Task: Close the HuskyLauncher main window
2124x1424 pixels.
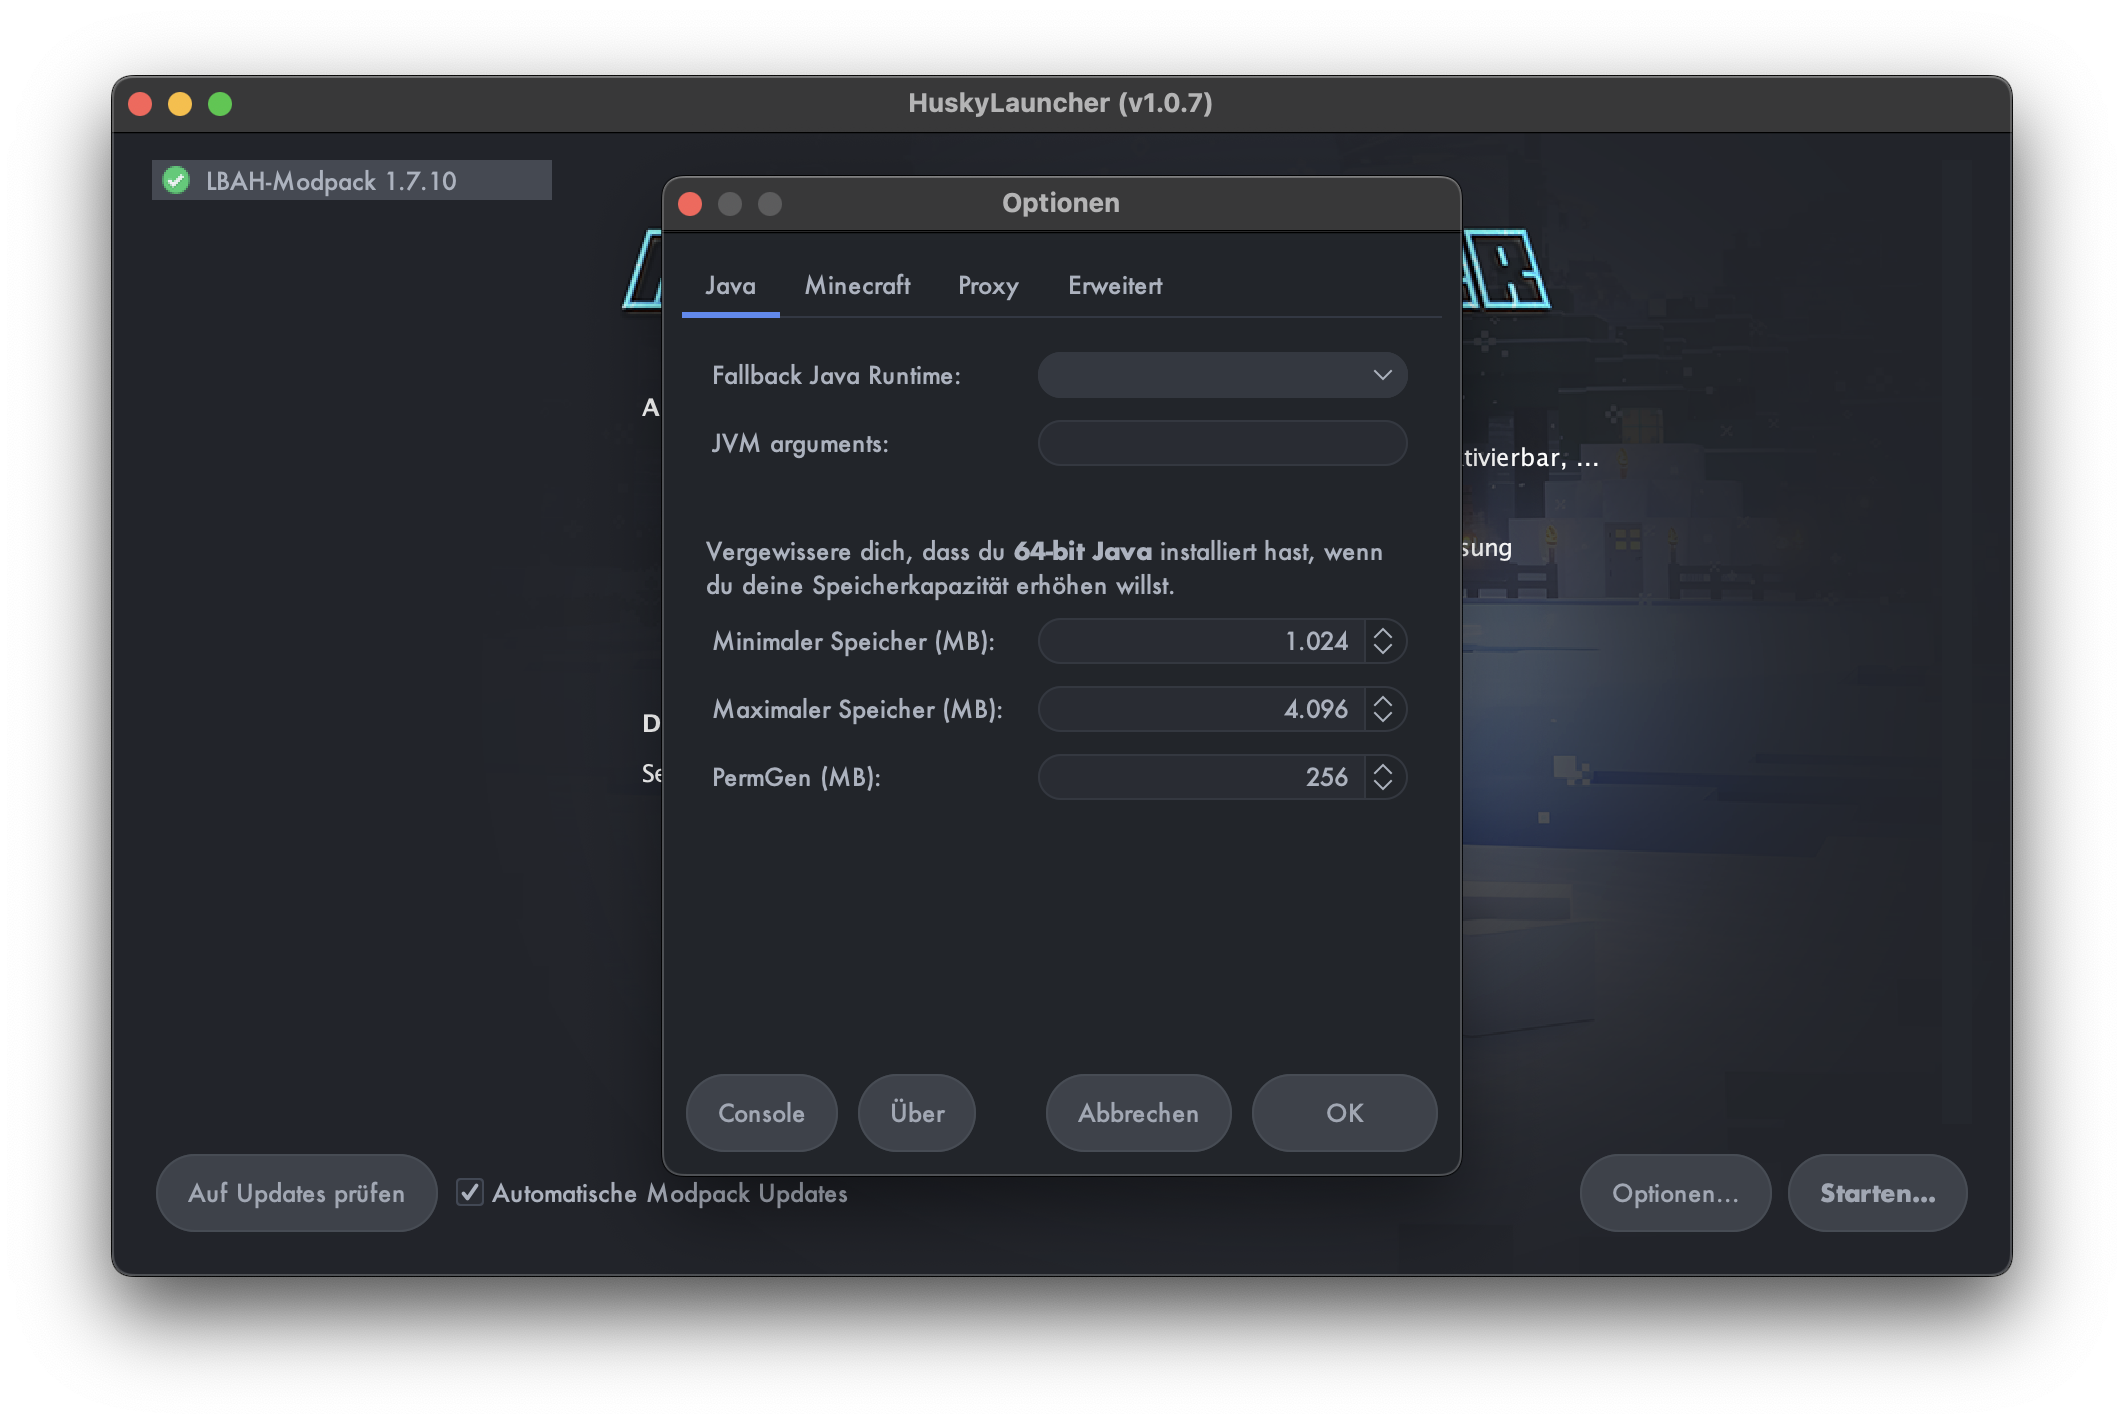Action: (140, 104)
